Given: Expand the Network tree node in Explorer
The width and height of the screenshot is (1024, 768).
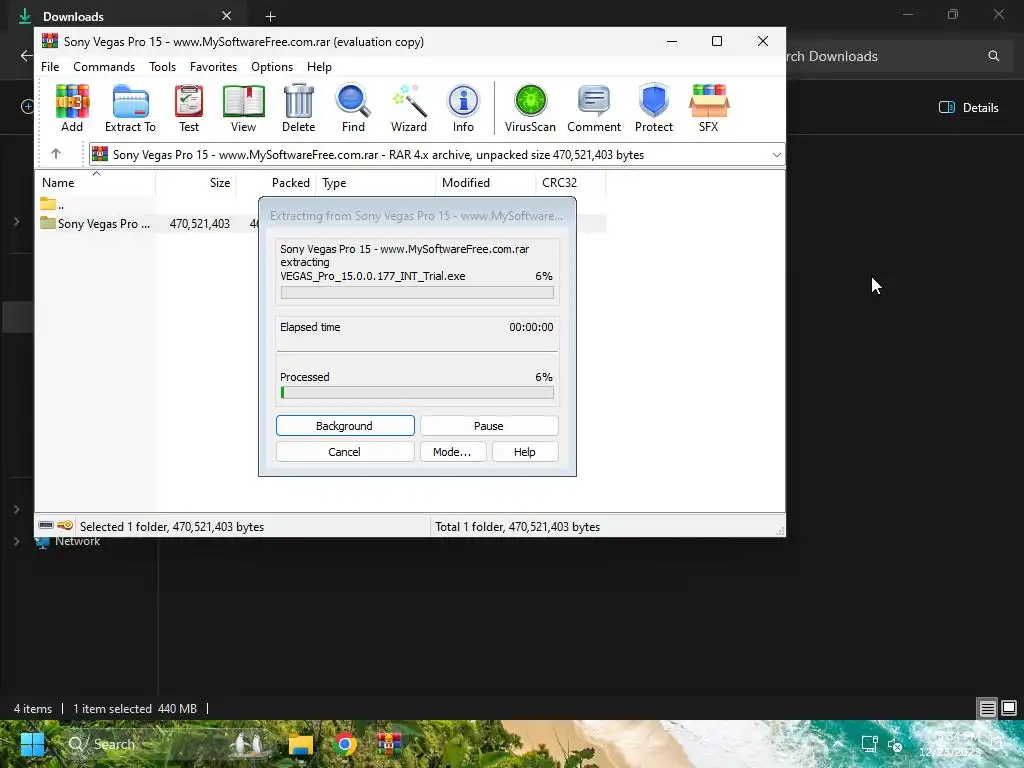Looking at the screenshot, I should [16, 541].
